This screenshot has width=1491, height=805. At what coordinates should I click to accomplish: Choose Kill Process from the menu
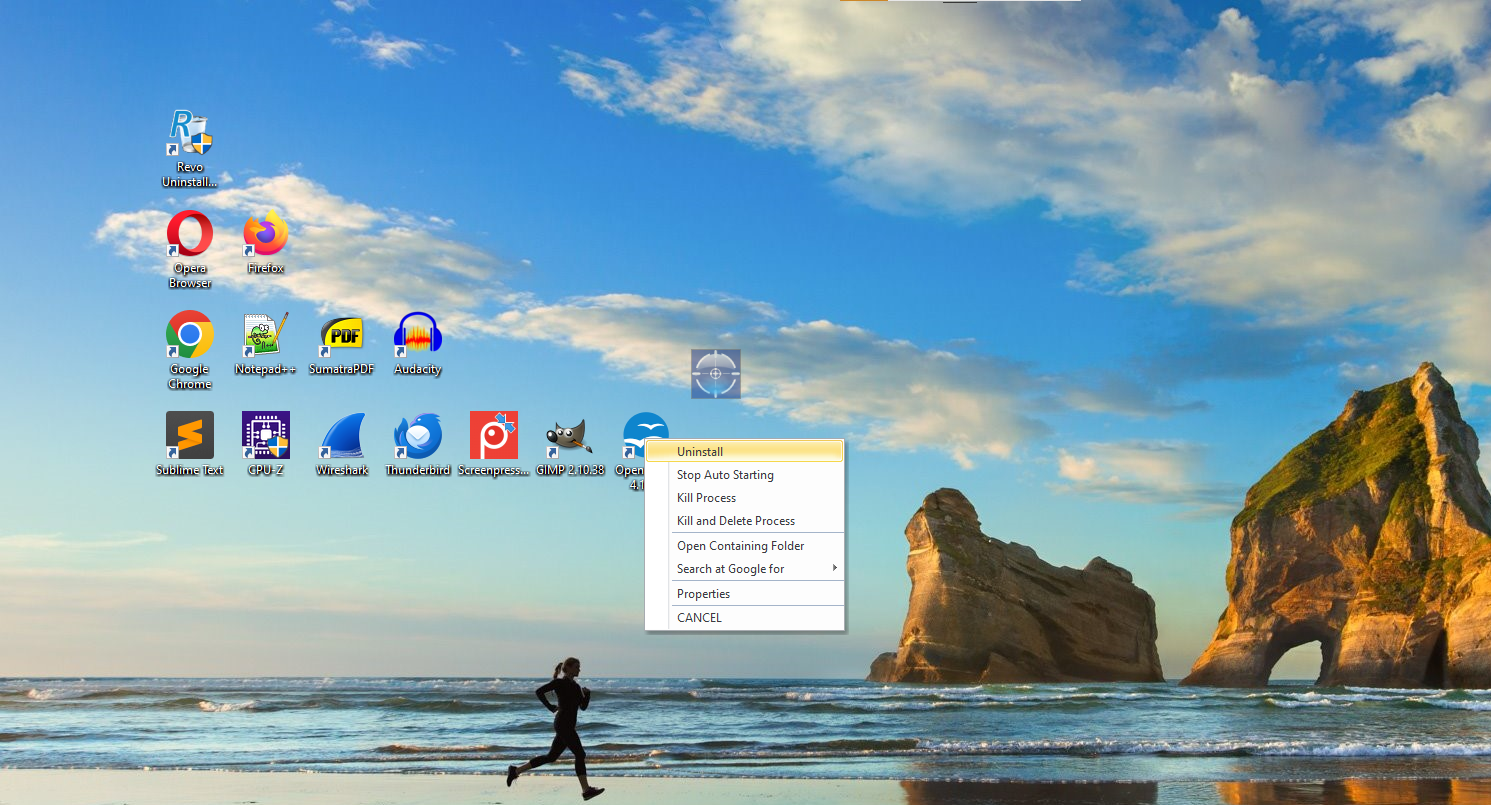point(745,497)
